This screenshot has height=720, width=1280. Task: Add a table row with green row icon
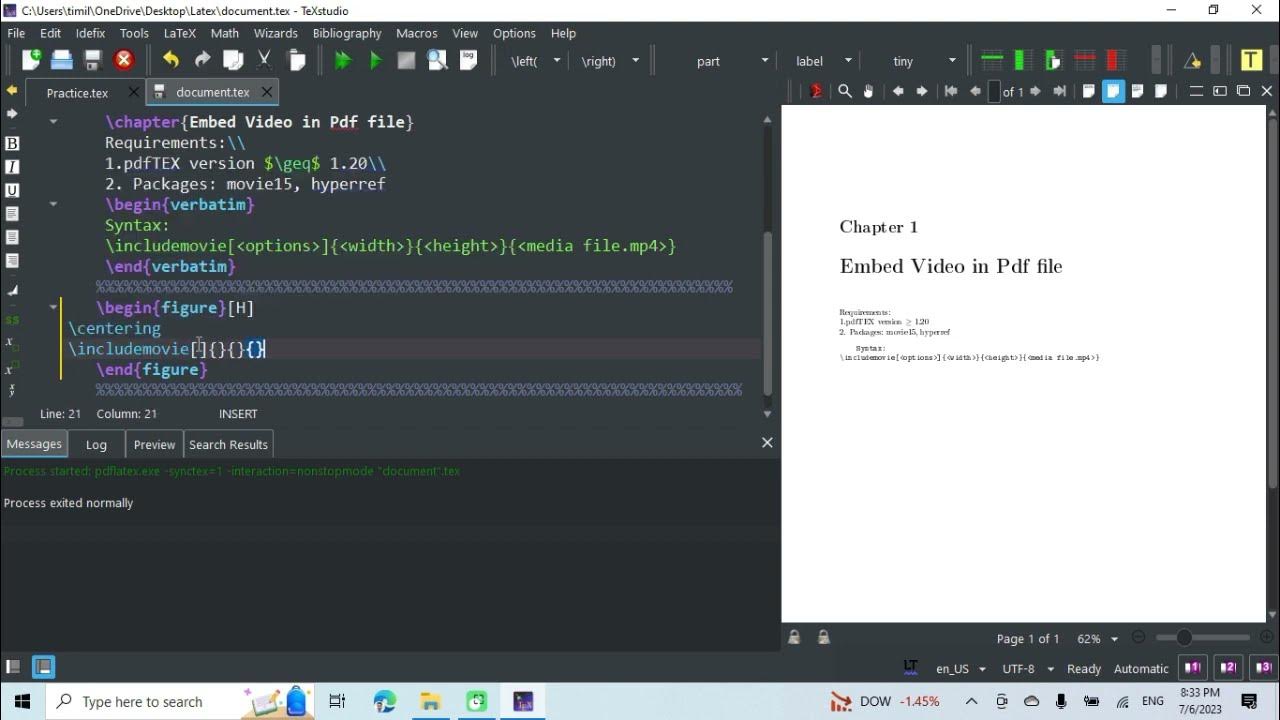click(992, 60)
